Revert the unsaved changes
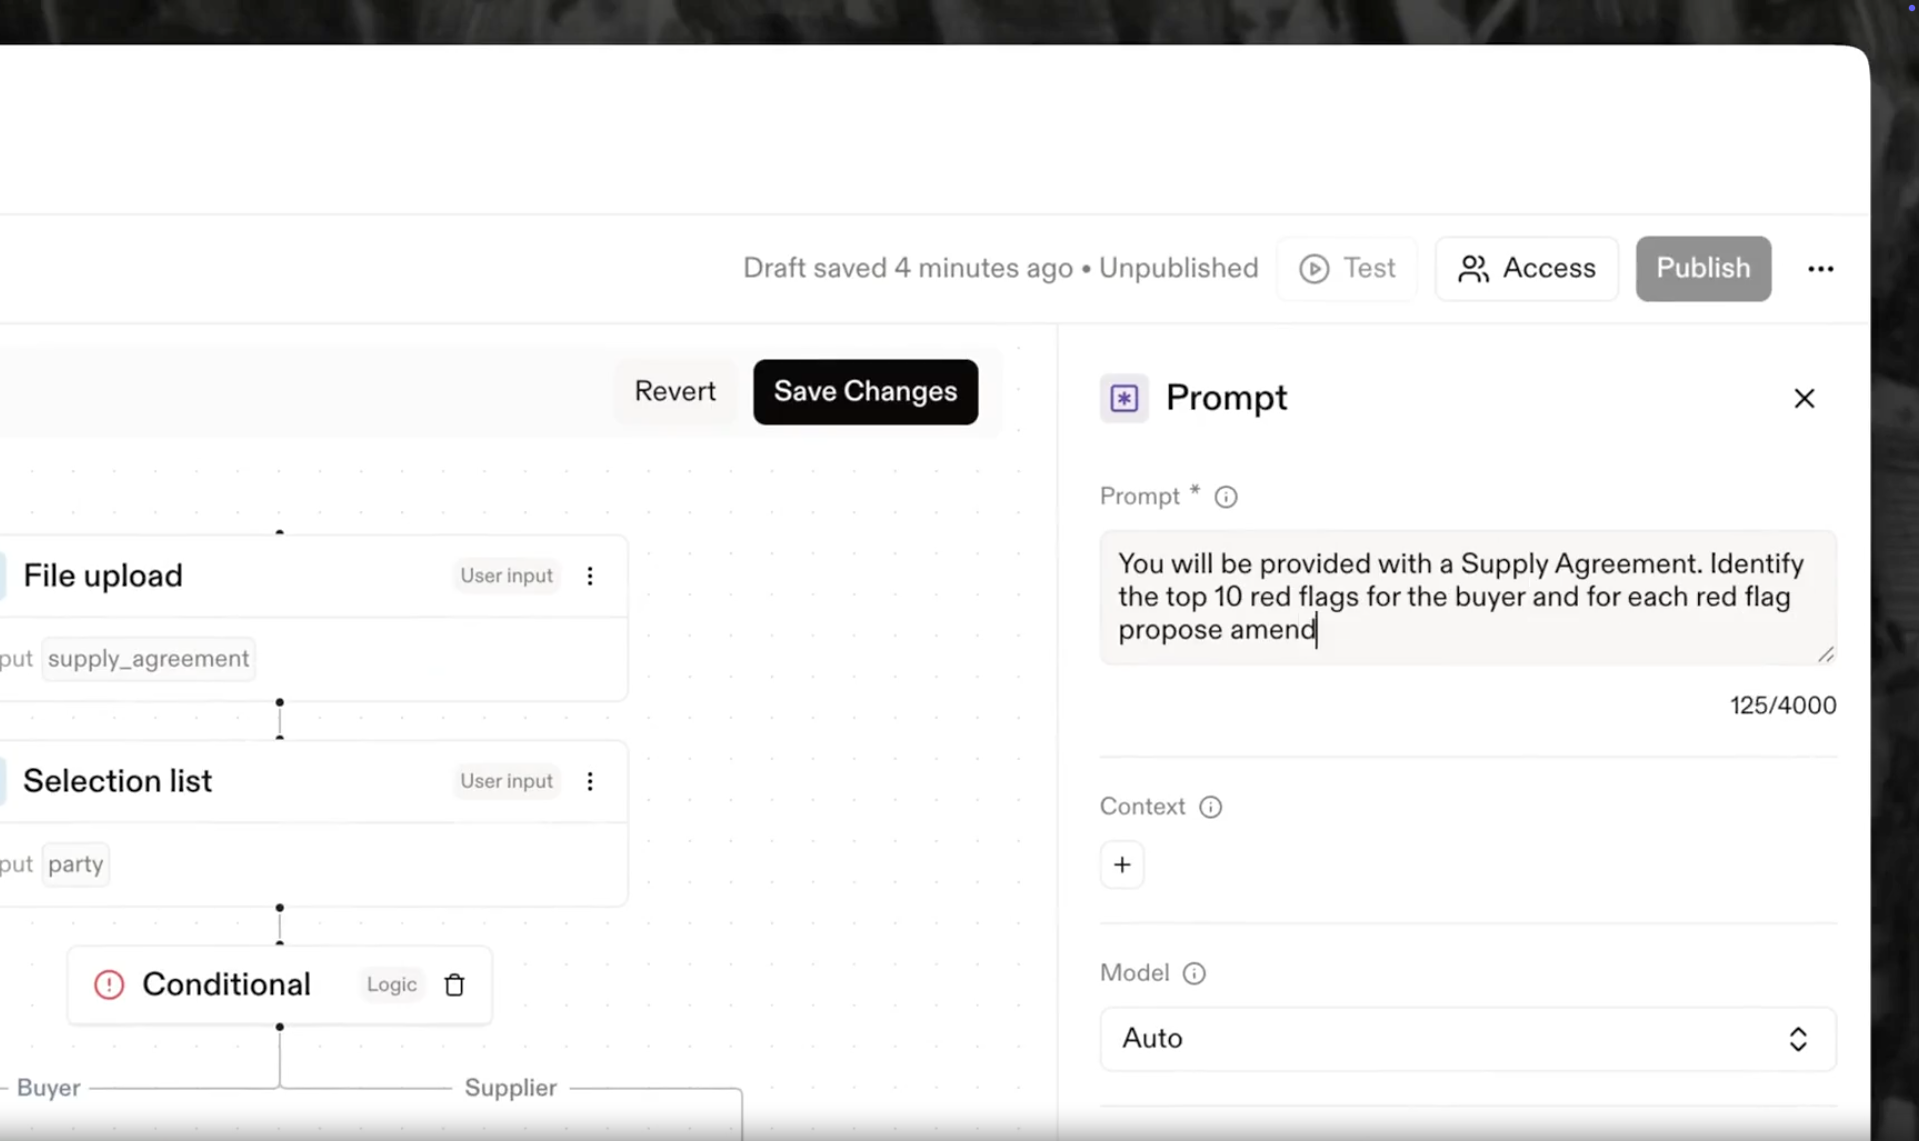The height and width of the screenshot is (1141, 1919). coord(675,392)
